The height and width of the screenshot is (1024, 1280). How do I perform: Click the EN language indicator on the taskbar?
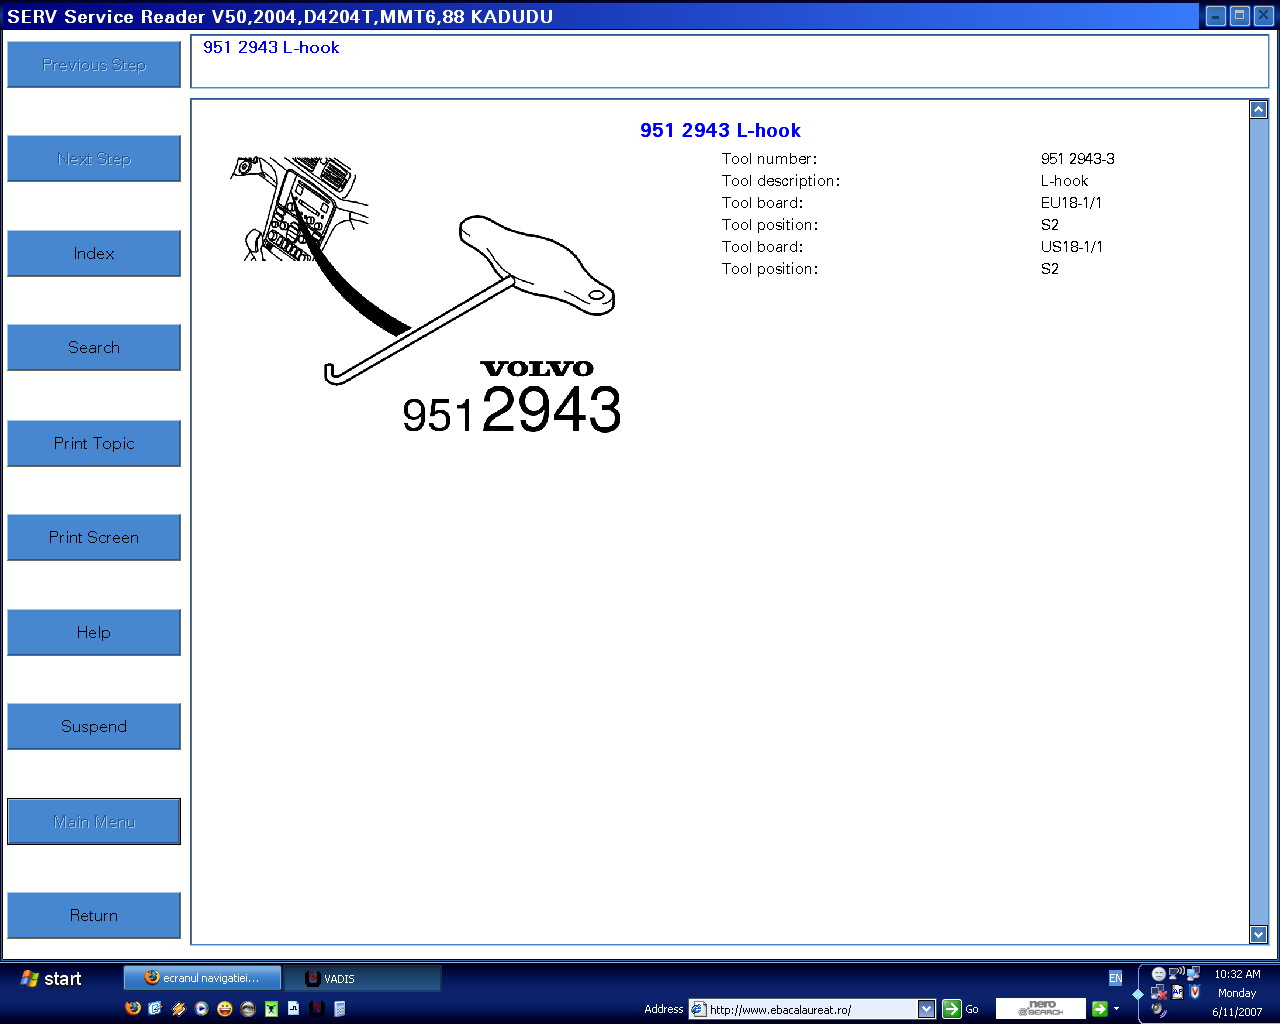1115,978
